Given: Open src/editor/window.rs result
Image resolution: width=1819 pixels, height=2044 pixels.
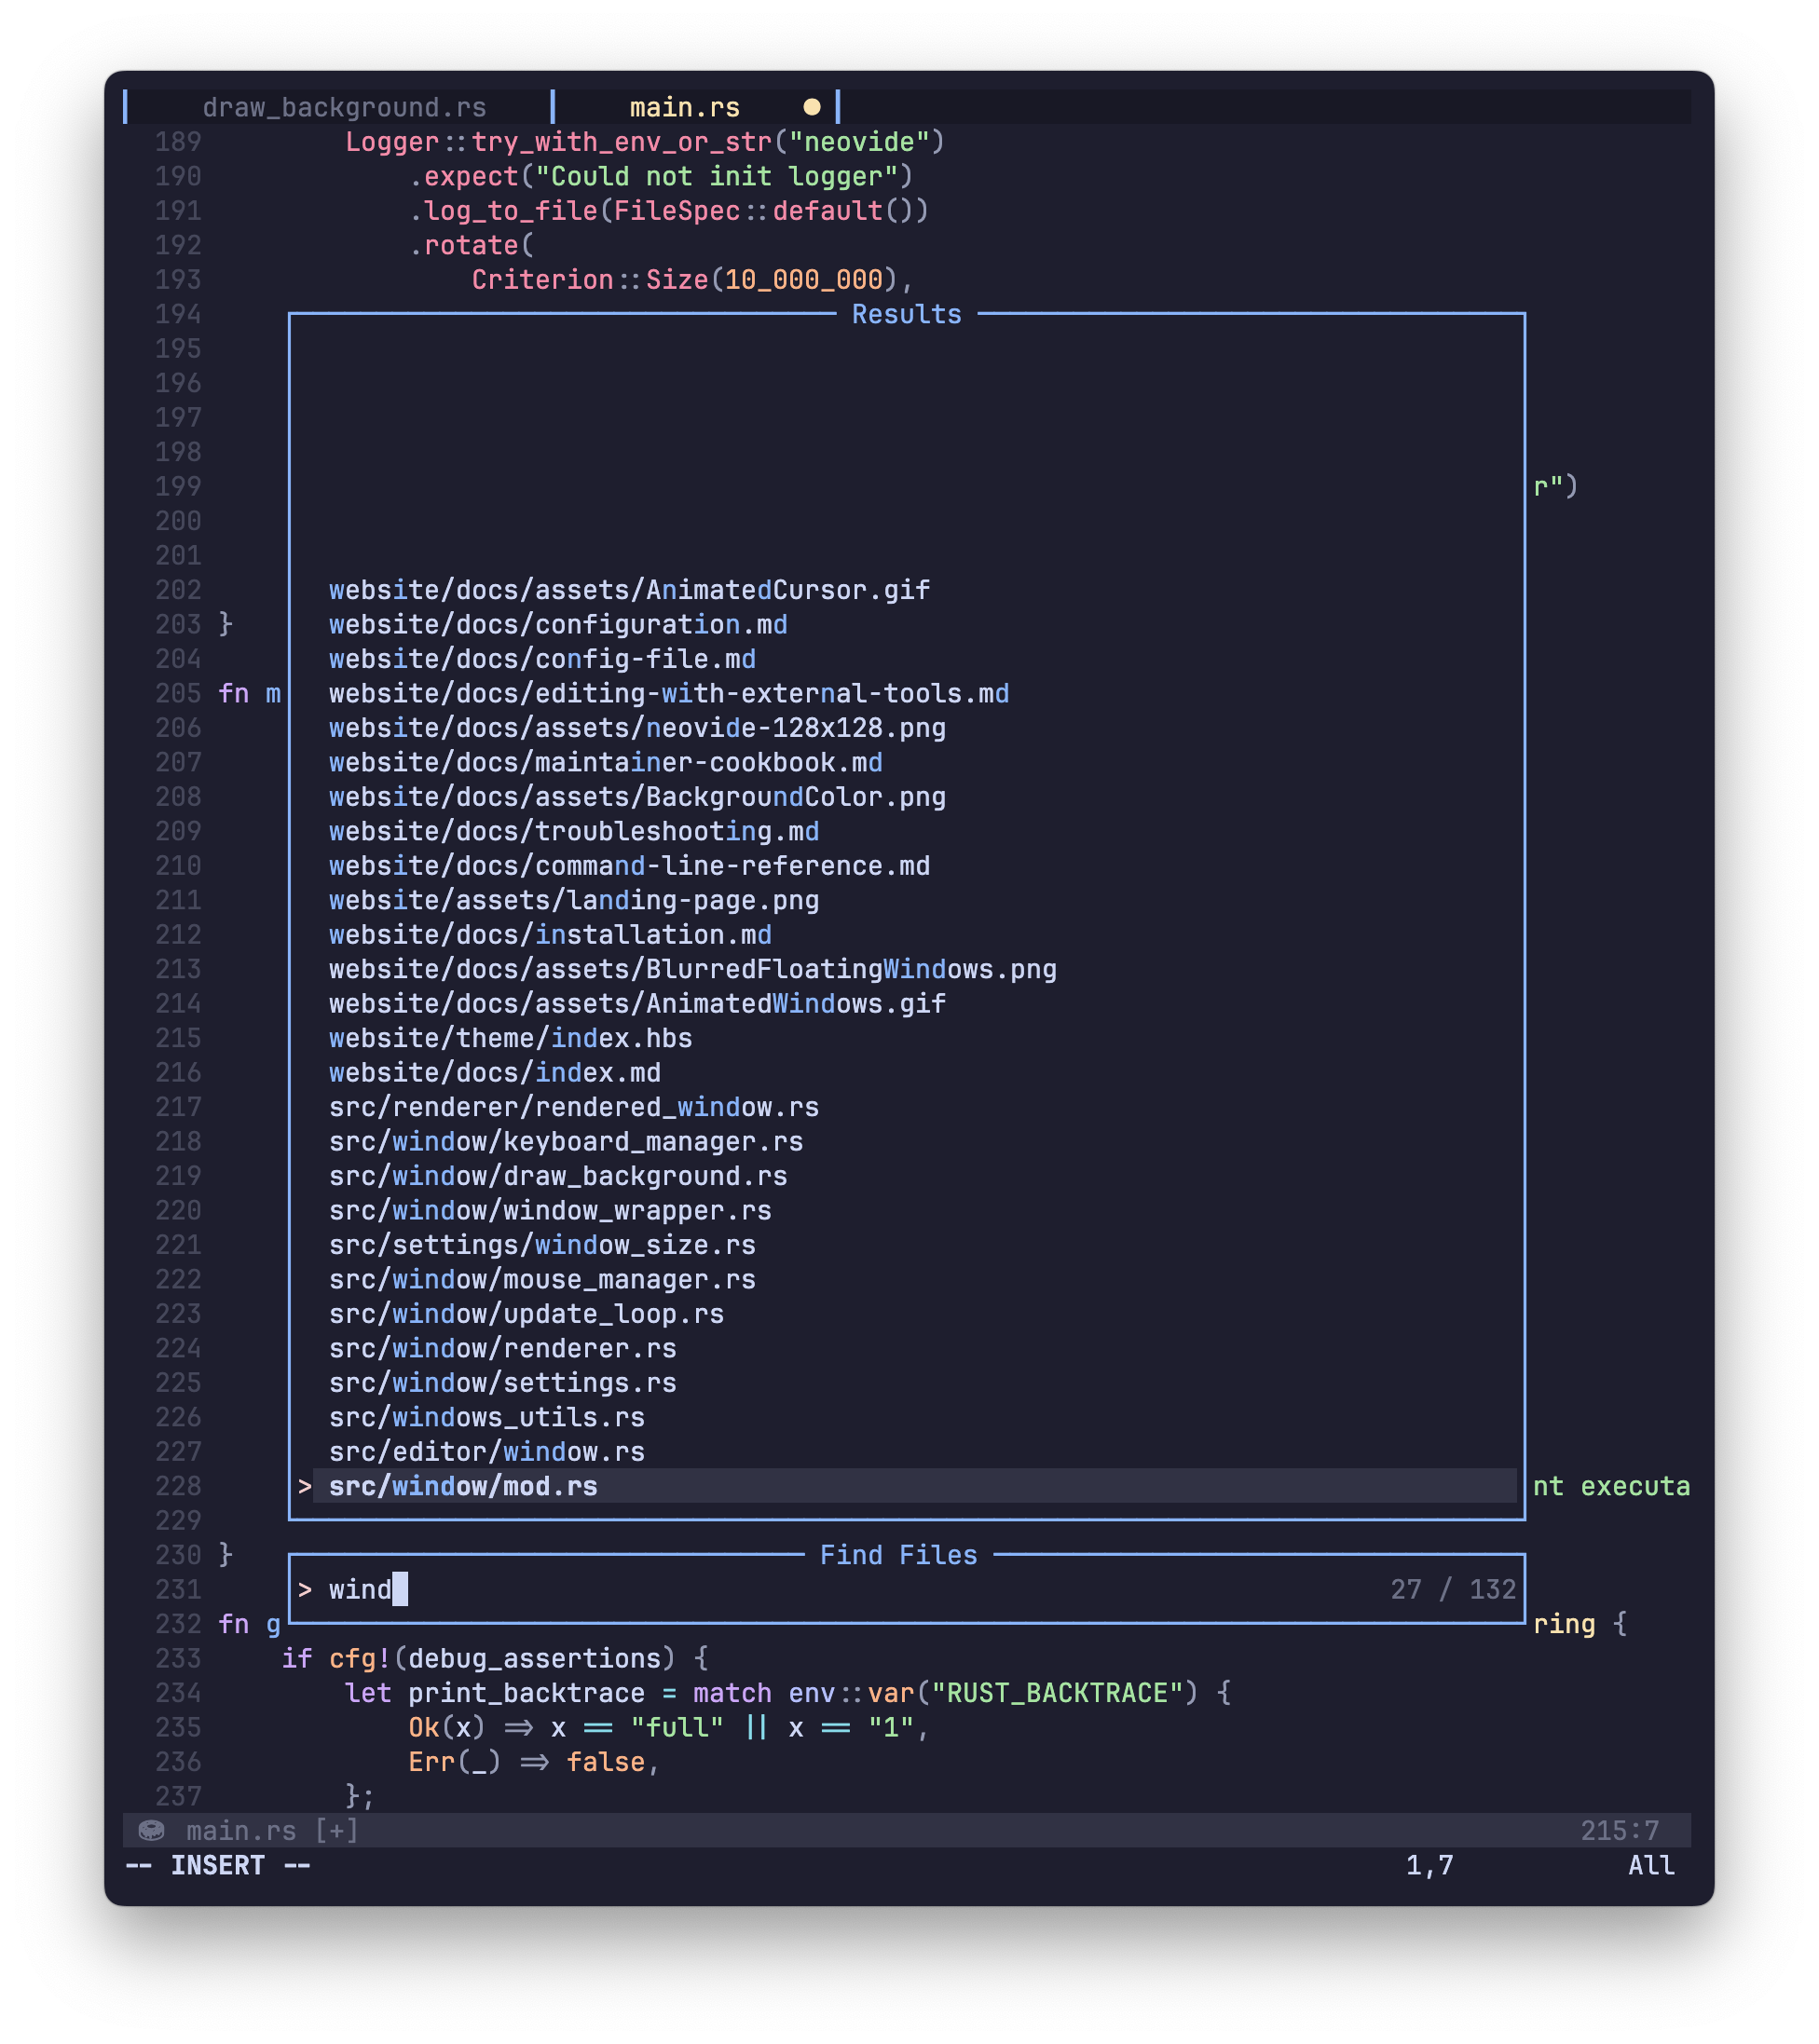Looking at the screenshot, I should (487, 1451).
